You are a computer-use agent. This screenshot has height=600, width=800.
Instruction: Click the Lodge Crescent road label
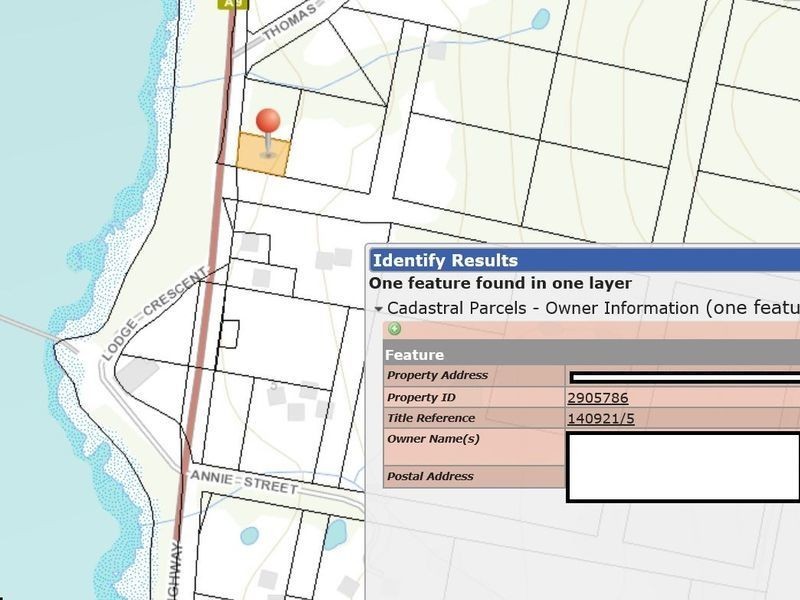[155, 315]
